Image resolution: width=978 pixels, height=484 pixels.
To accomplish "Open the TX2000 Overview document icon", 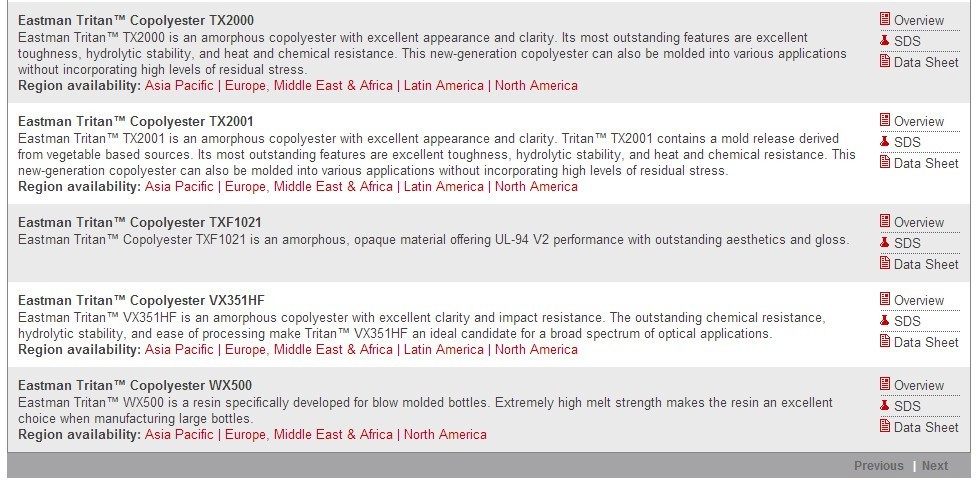I will coord(885,19).
